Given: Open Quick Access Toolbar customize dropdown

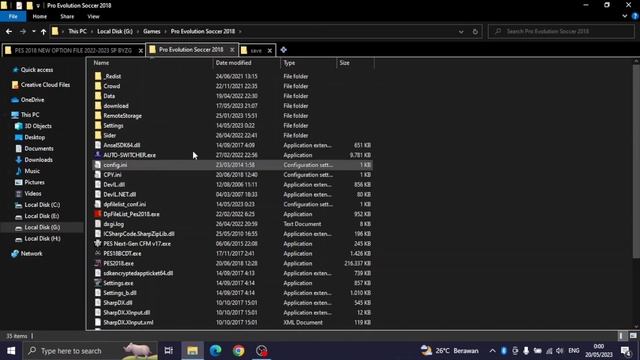Looking at the screenshot, I should 38,6.
